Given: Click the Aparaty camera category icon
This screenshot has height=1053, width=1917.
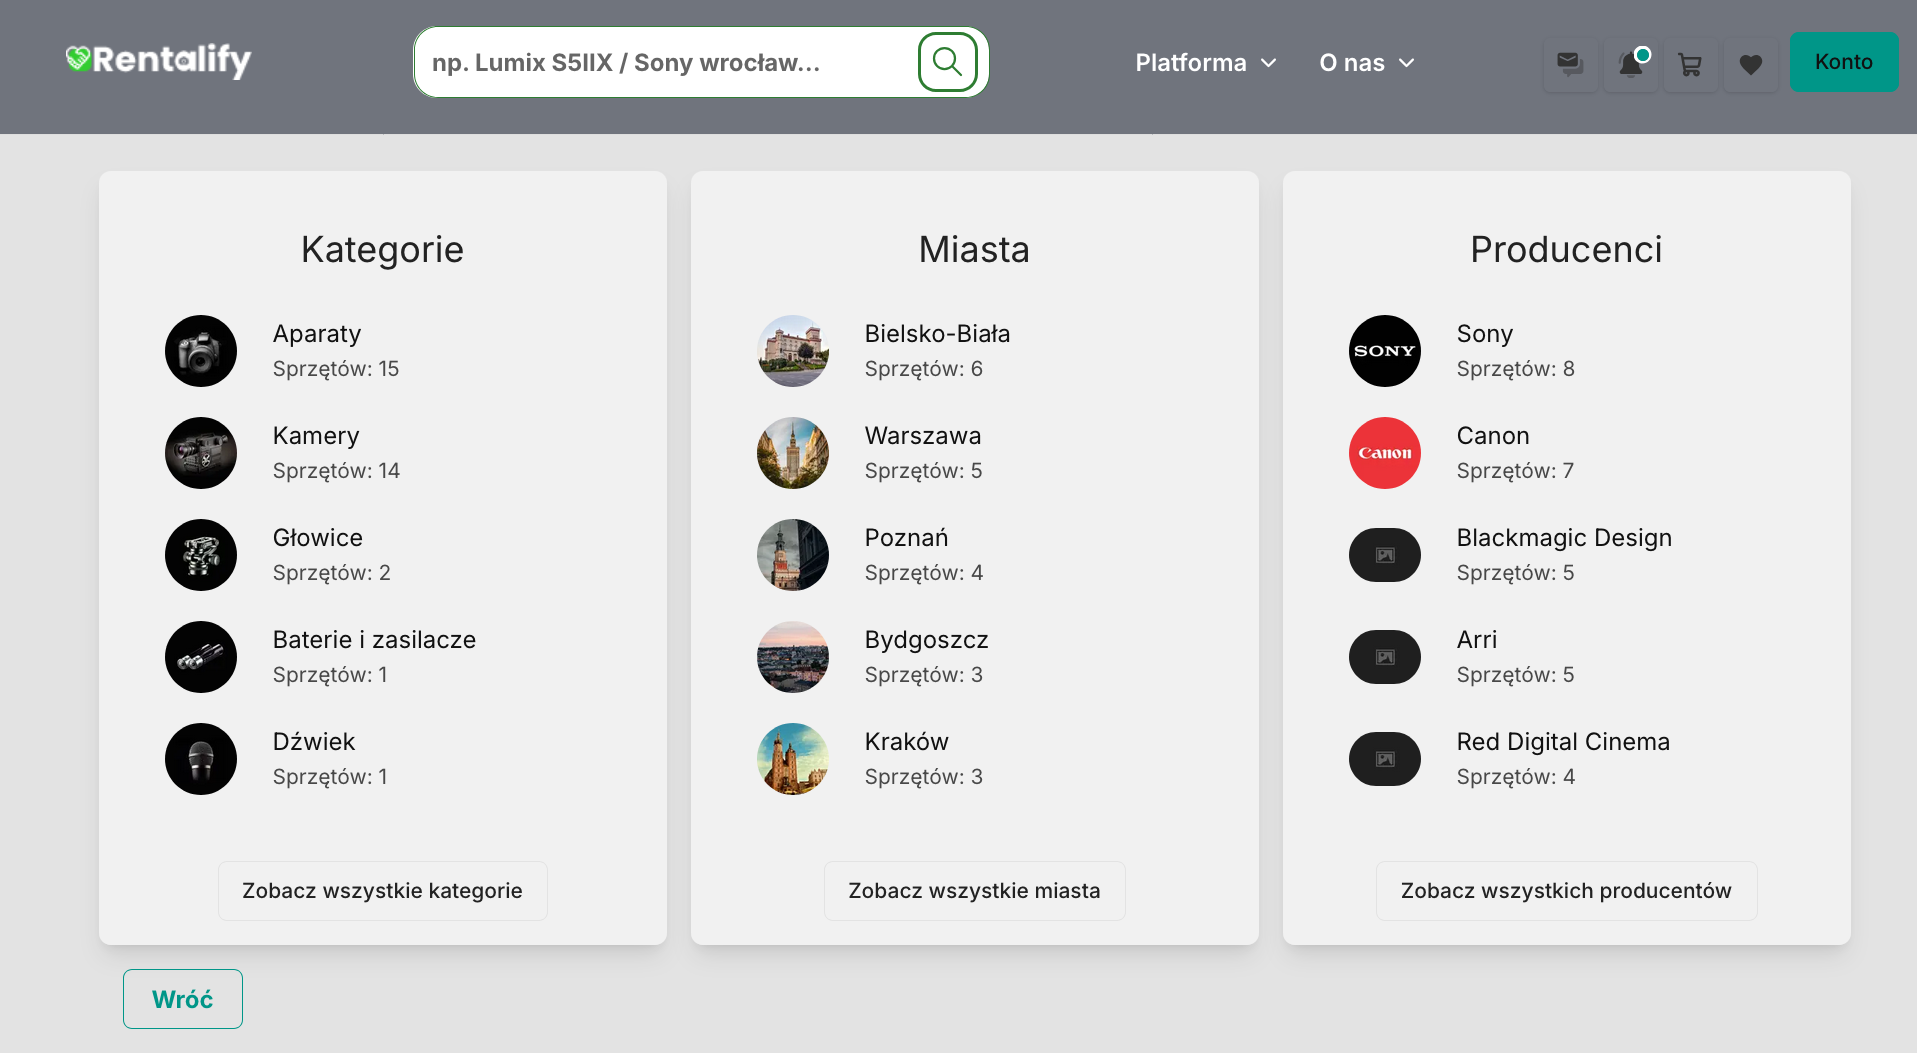Looking at the screenshot, I should point(201,351).
